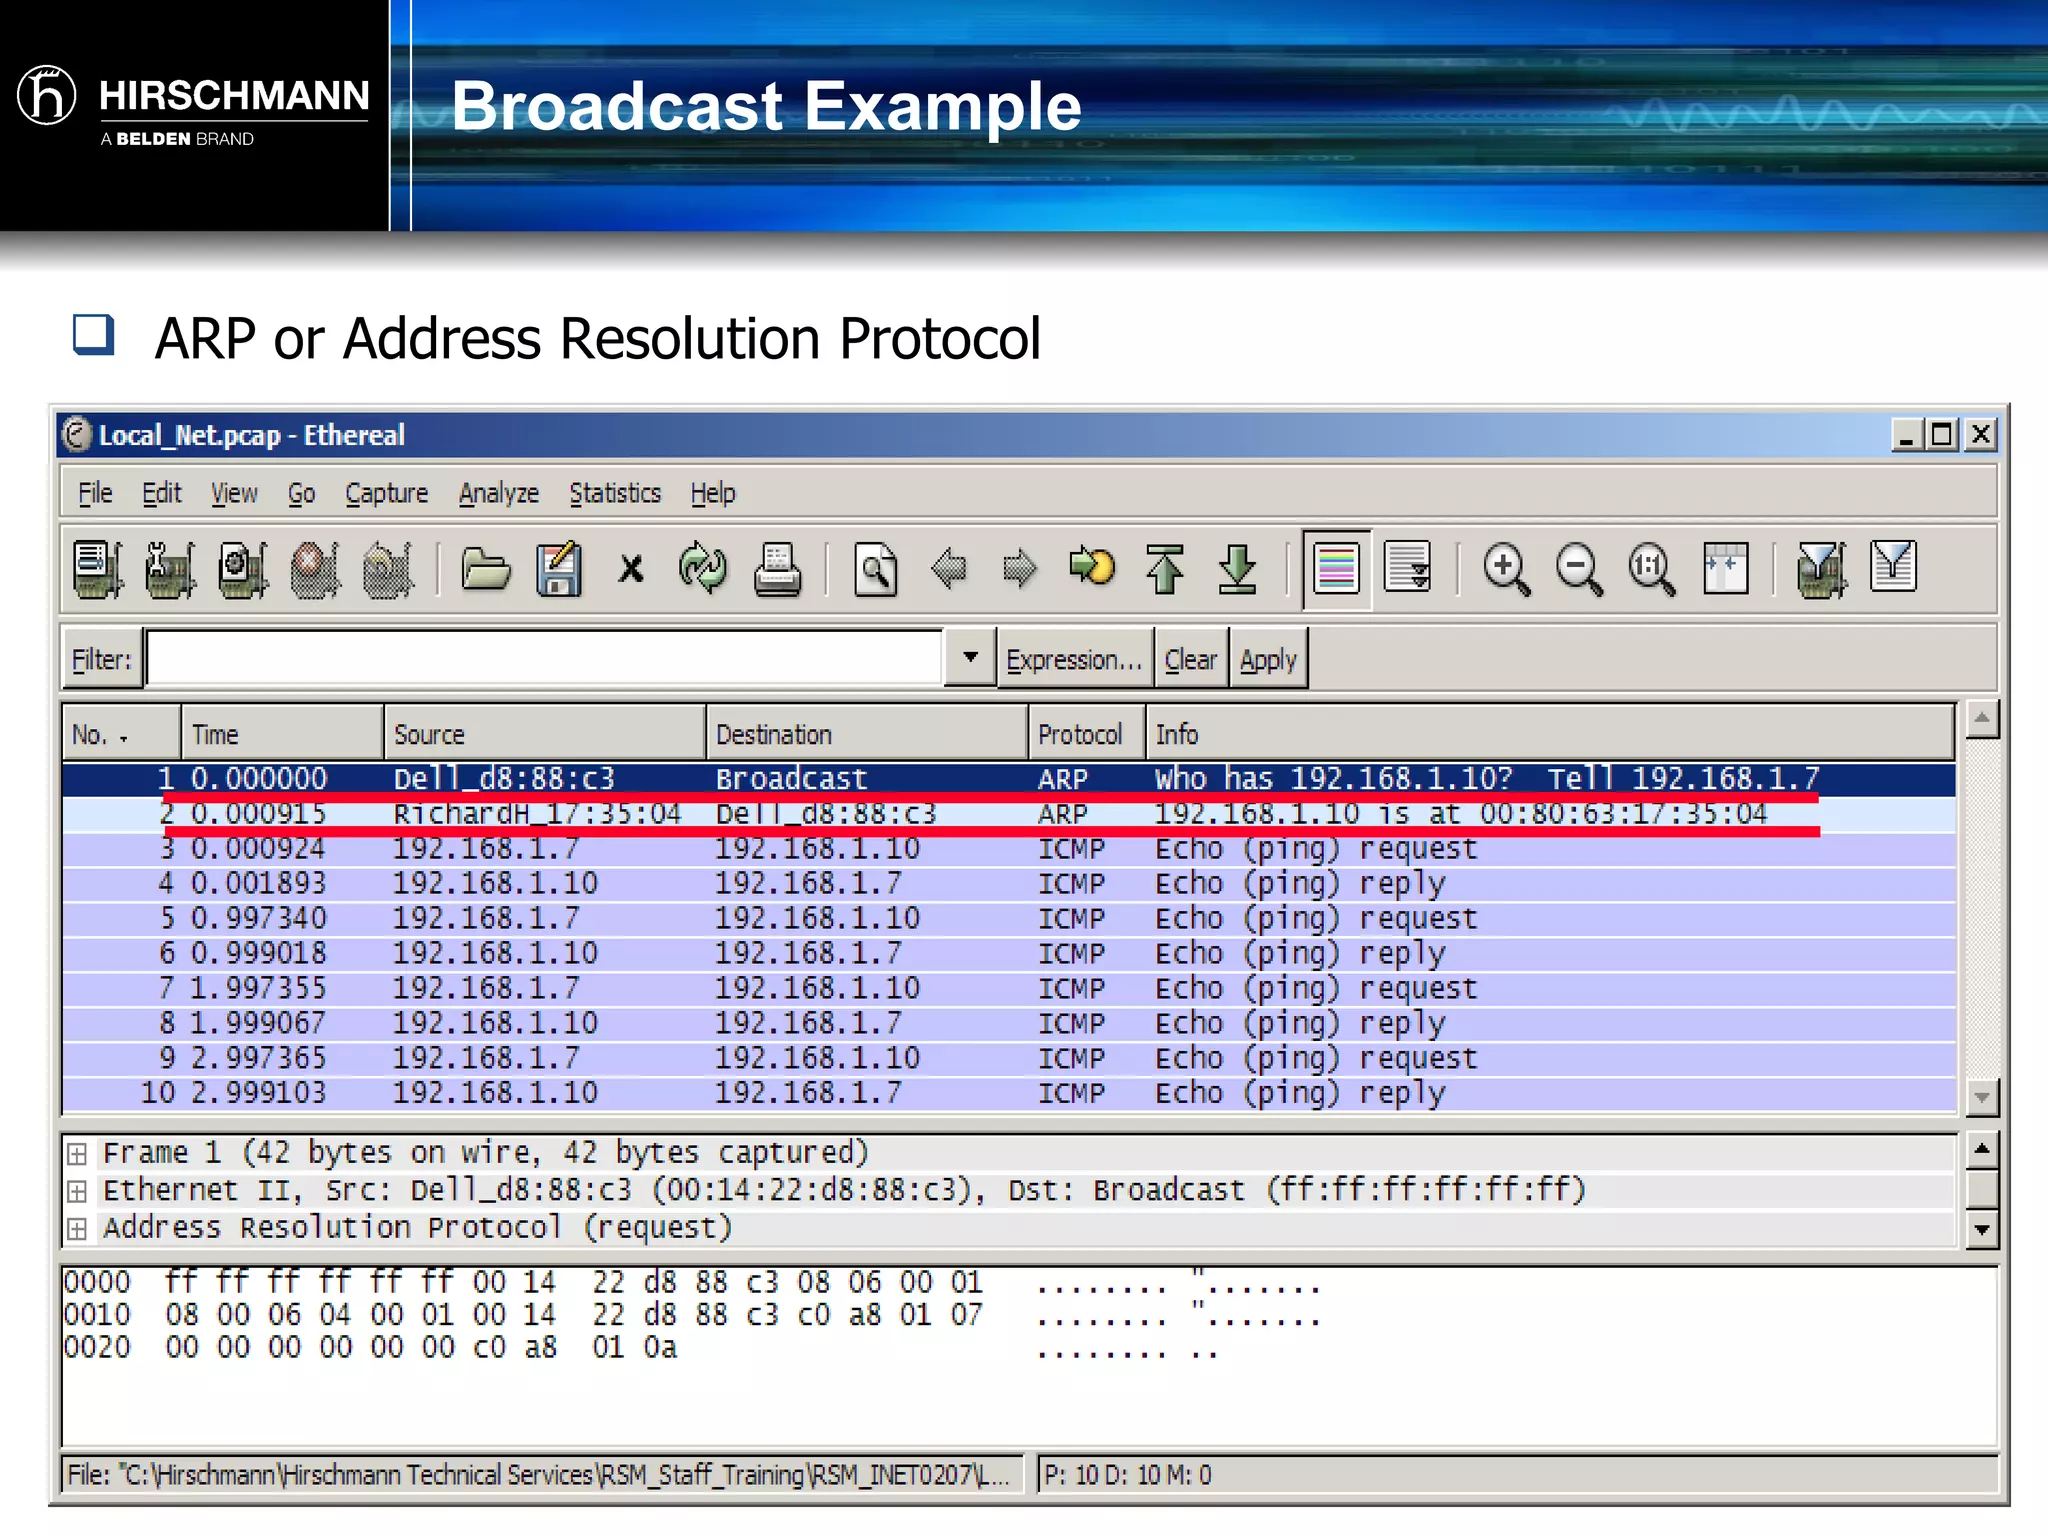This screenshot has width=2048, height=1536.
Task: Open the Help menu
Action: coord(712,493)
